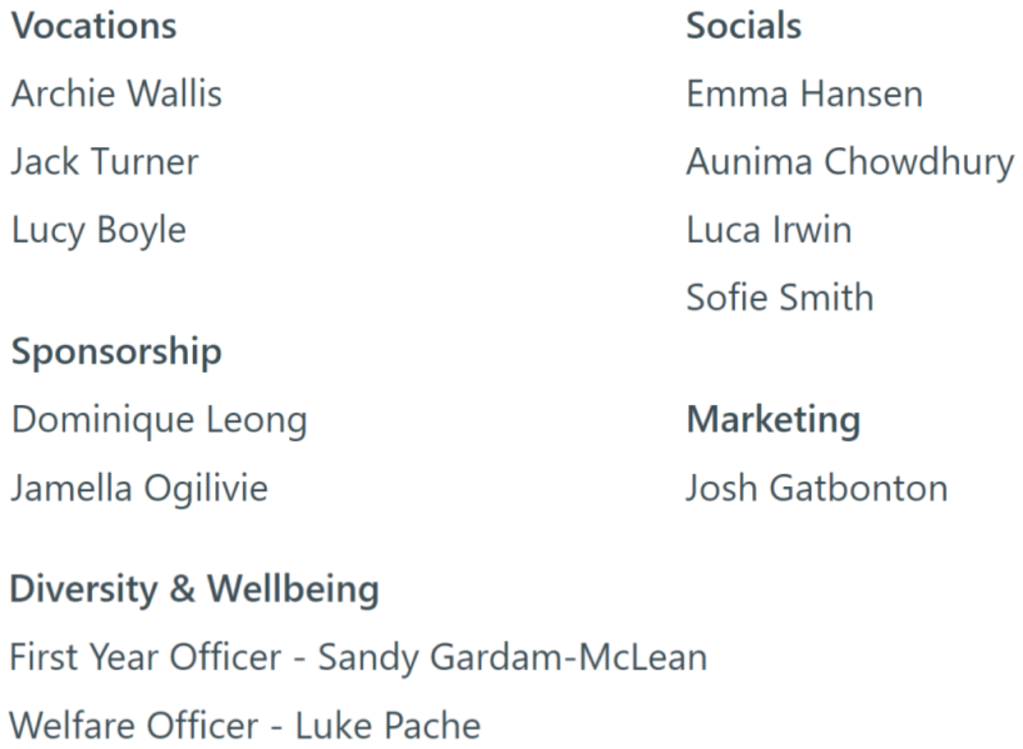Screen dimensions: 1023x749
Task: Click the name Sofie Smith
Action: [779, 298]
